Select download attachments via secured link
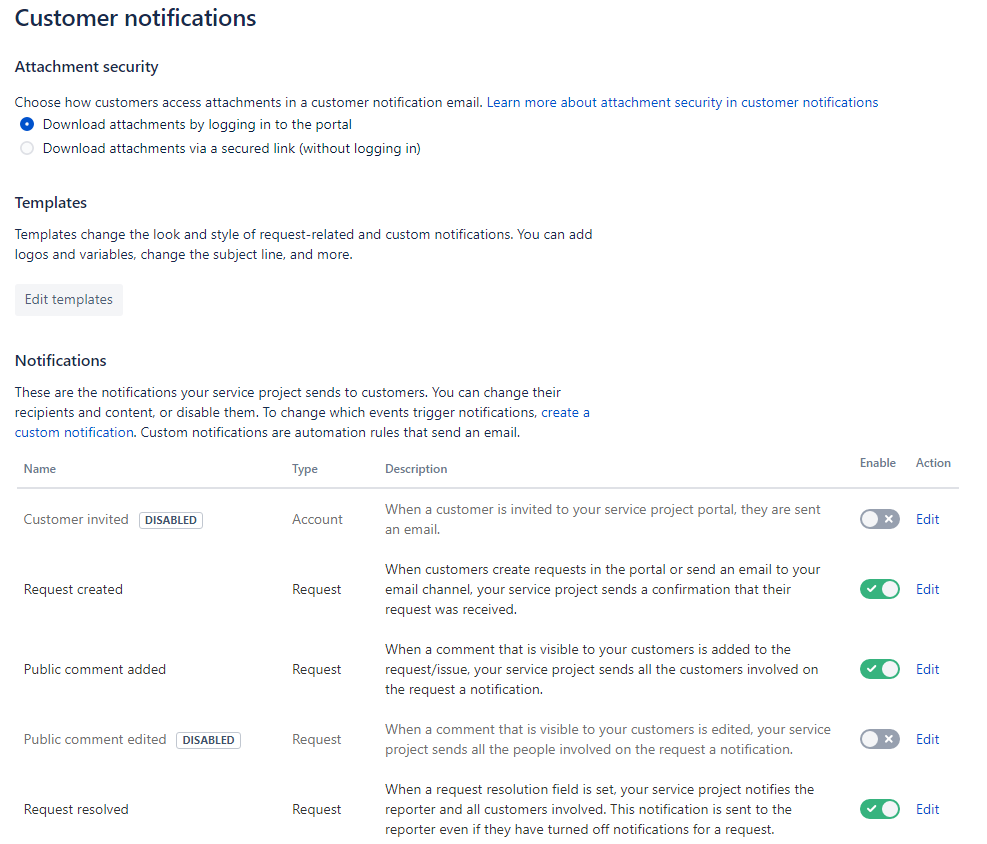Viewport: 987px width, 844px height. 27,149
